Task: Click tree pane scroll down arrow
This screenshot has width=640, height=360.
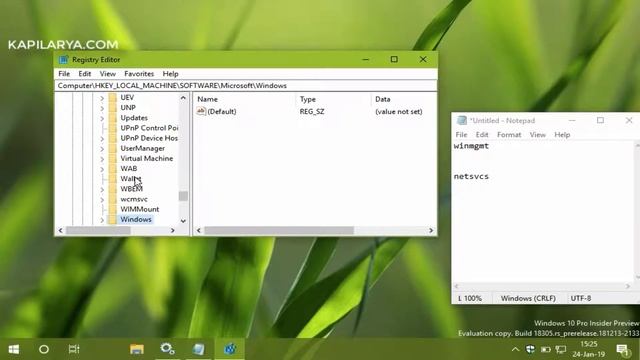Action: coord(183,221)
